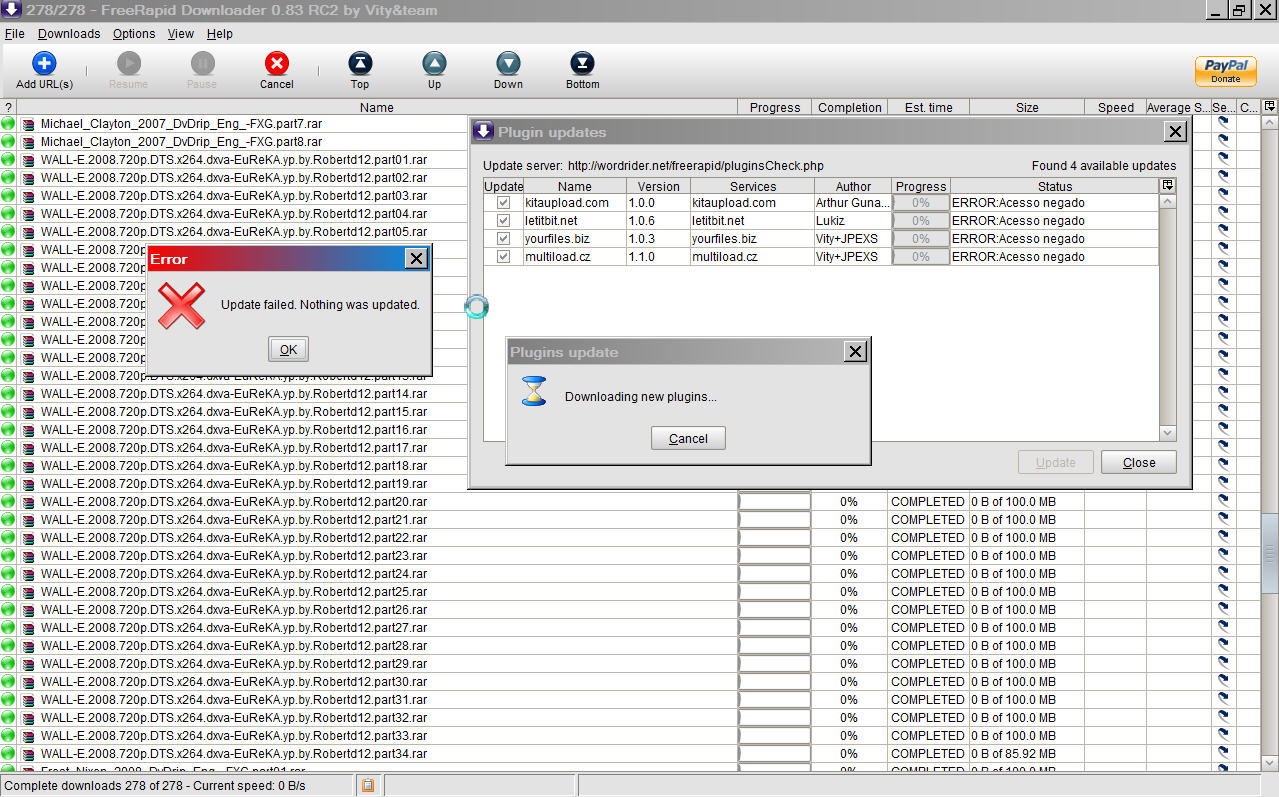The height and width of the screenshot is (797, 1279).
Task: Cancel the Downloading new plugins dialog
Action: pyautogui.click(x=688, y=439)
